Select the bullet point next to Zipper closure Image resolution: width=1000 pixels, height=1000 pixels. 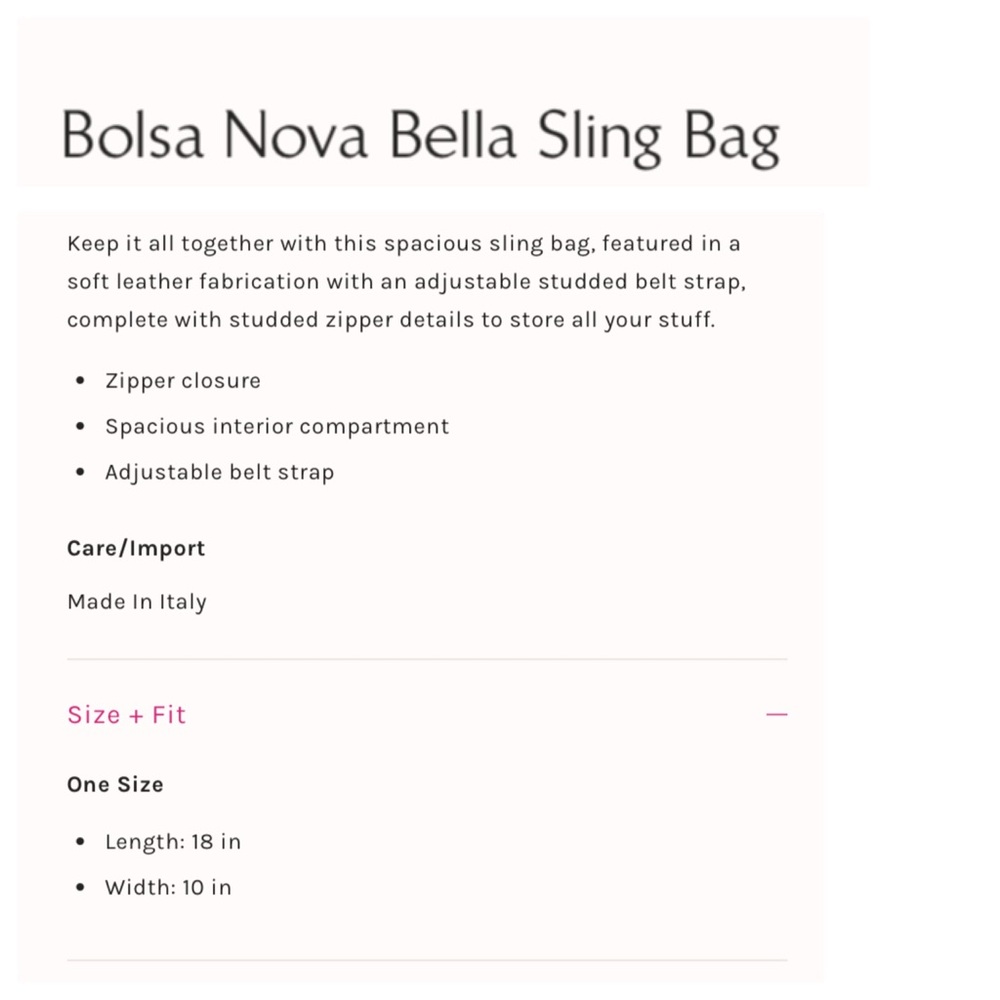80,380
